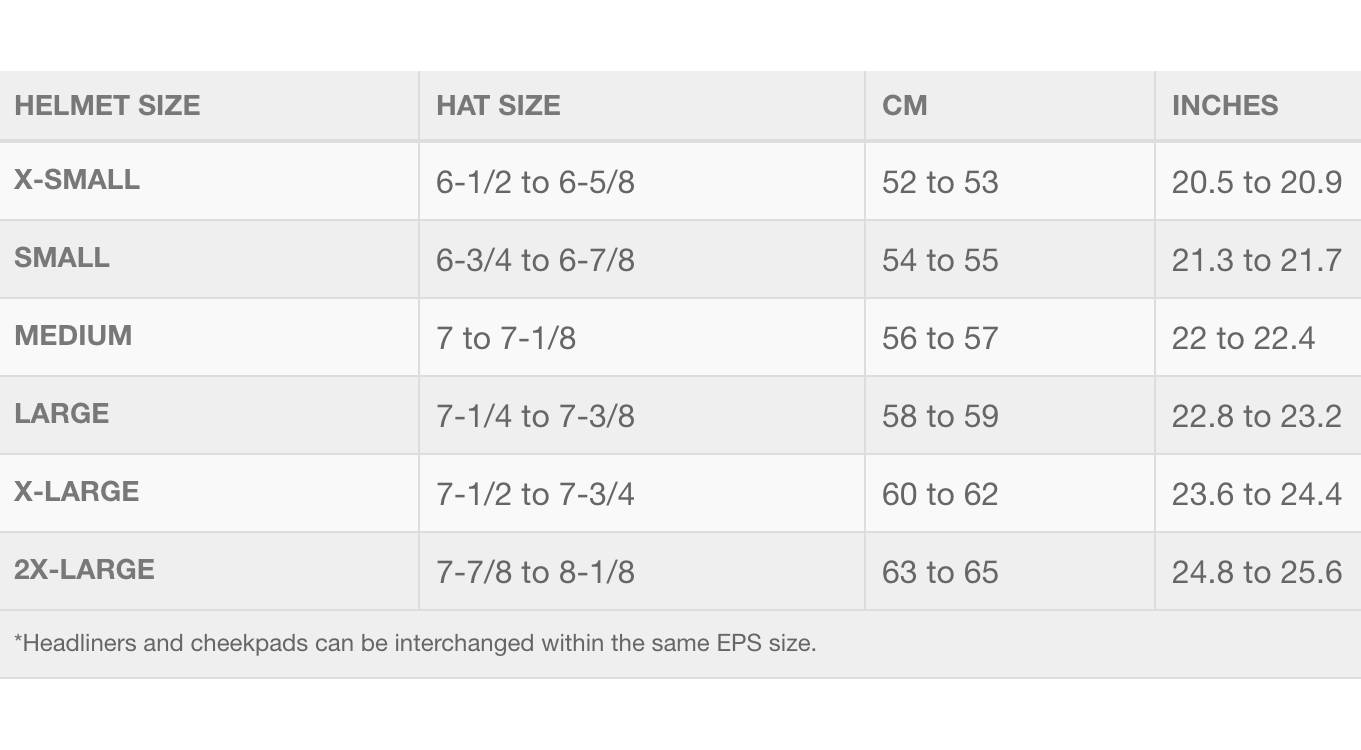Image resolution: width=1361 pixels, height=750 pixels.
Task: Click hat size 7 to 7-1/8 cell
Action: 506,338
